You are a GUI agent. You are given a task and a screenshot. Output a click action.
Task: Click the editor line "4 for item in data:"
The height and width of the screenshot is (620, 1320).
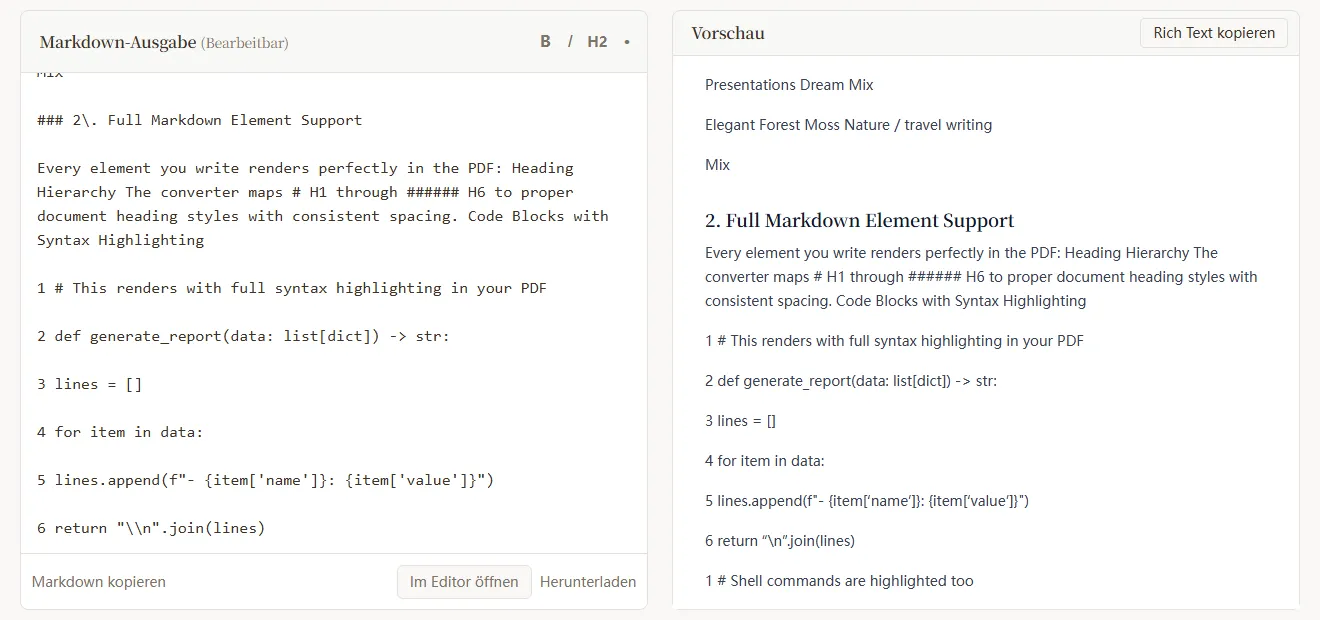coord(120,432)
